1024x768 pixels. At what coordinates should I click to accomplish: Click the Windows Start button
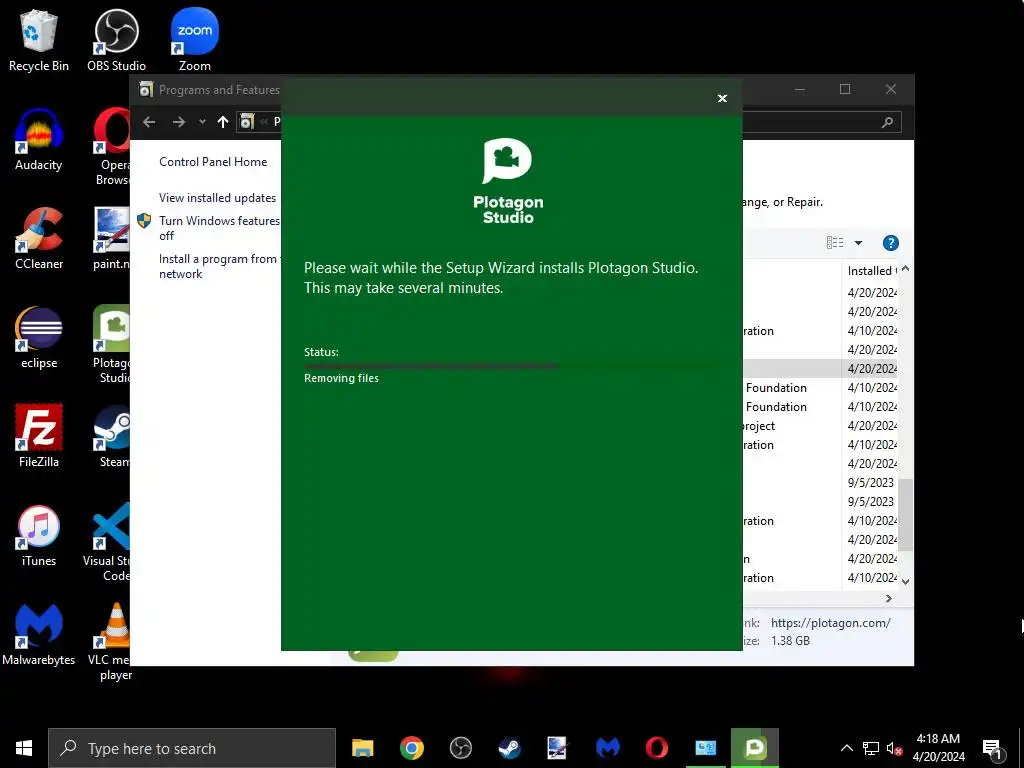pos(24,748)
